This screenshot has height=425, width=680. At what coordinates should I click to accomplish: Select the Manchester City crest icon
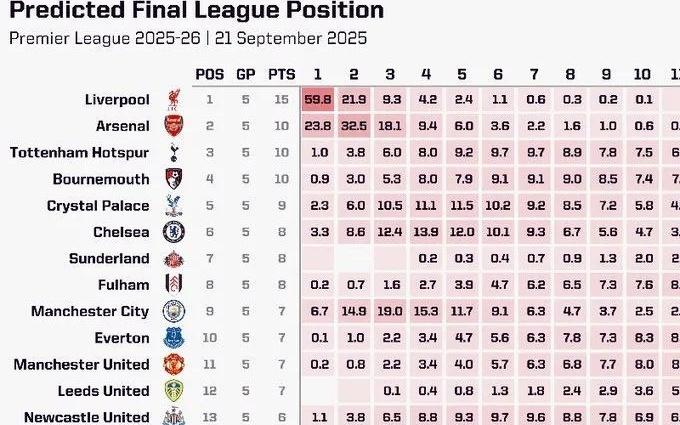(x=174, y=311)
